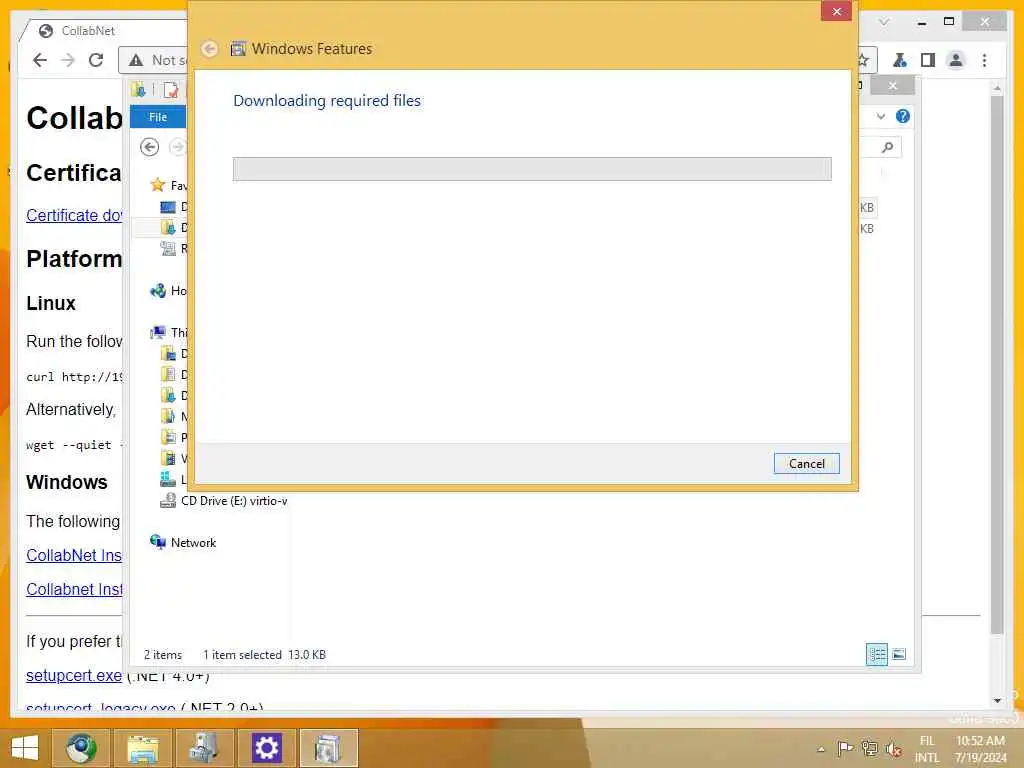Screen dimensions: 1024x768
Task: Expand the Explorer ribbon chevron
Action: point(880,116)
